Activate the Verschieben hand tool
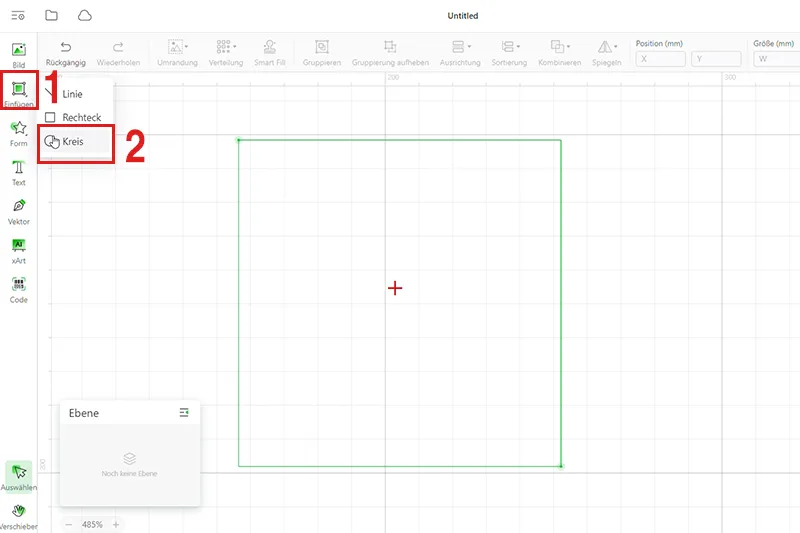The height and width of the screenshot is (533, 800). tap(19, 517)
